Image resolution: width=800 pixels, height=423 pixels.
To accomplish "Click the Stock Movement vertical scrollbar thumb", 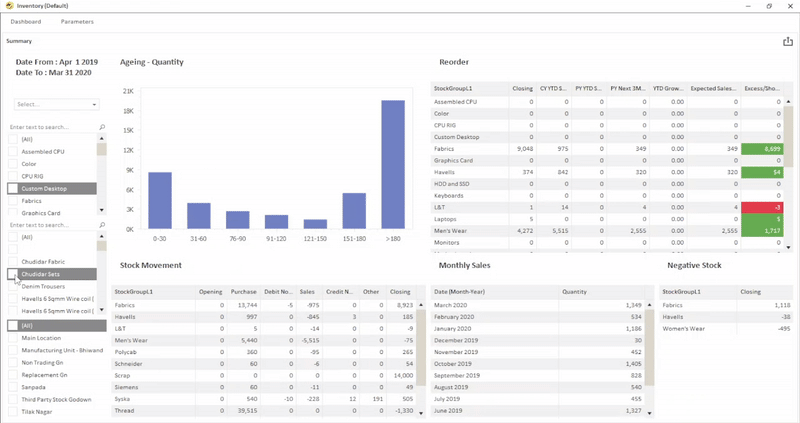I will pos(421,347).
